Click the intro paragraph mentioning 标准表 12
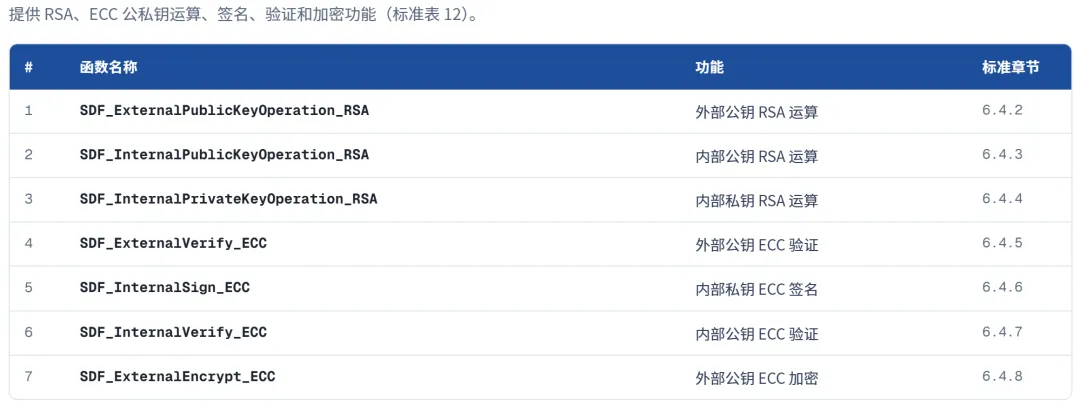Viewport: 1080px width, 406px height. 244,15
